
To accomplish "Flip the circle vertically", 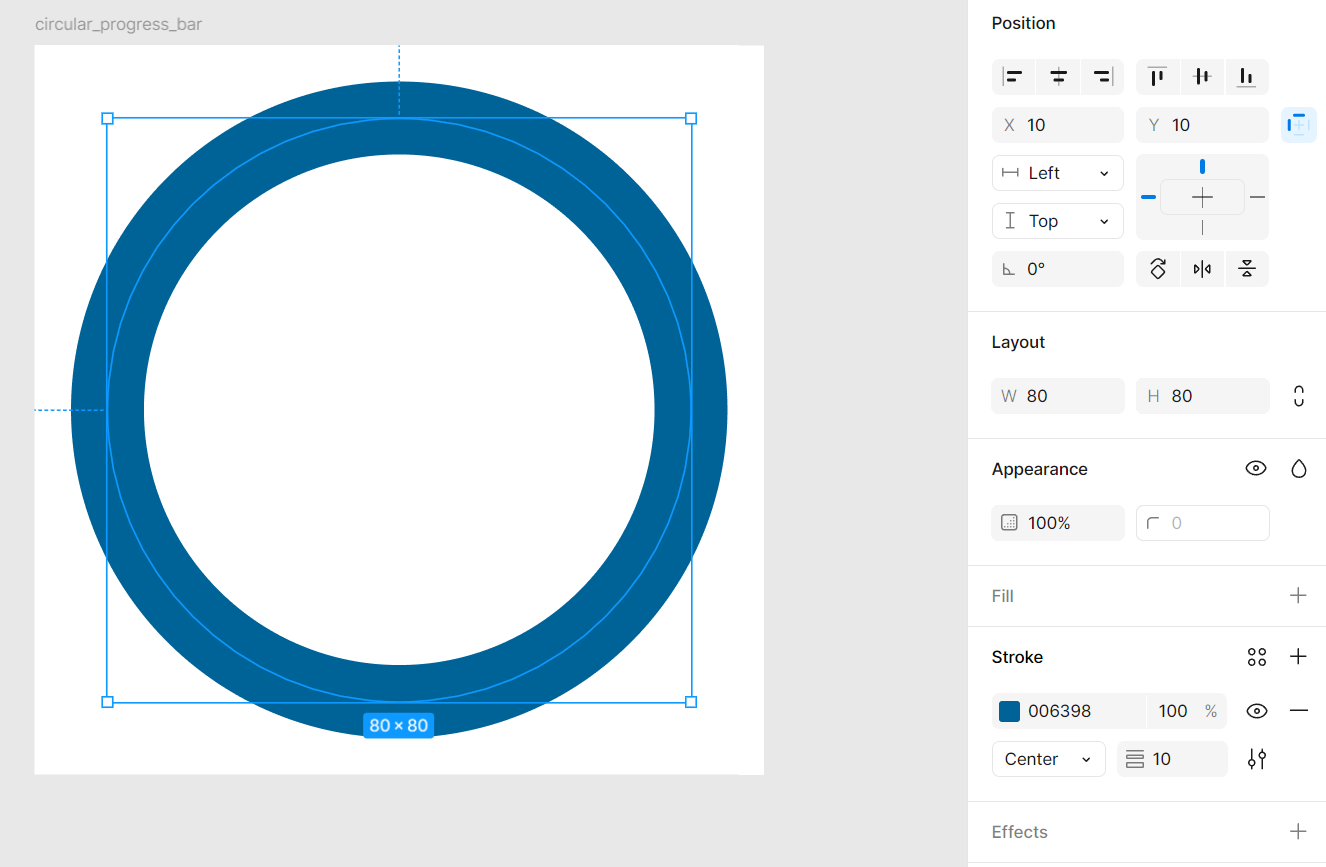I will tap(1247, 269).
